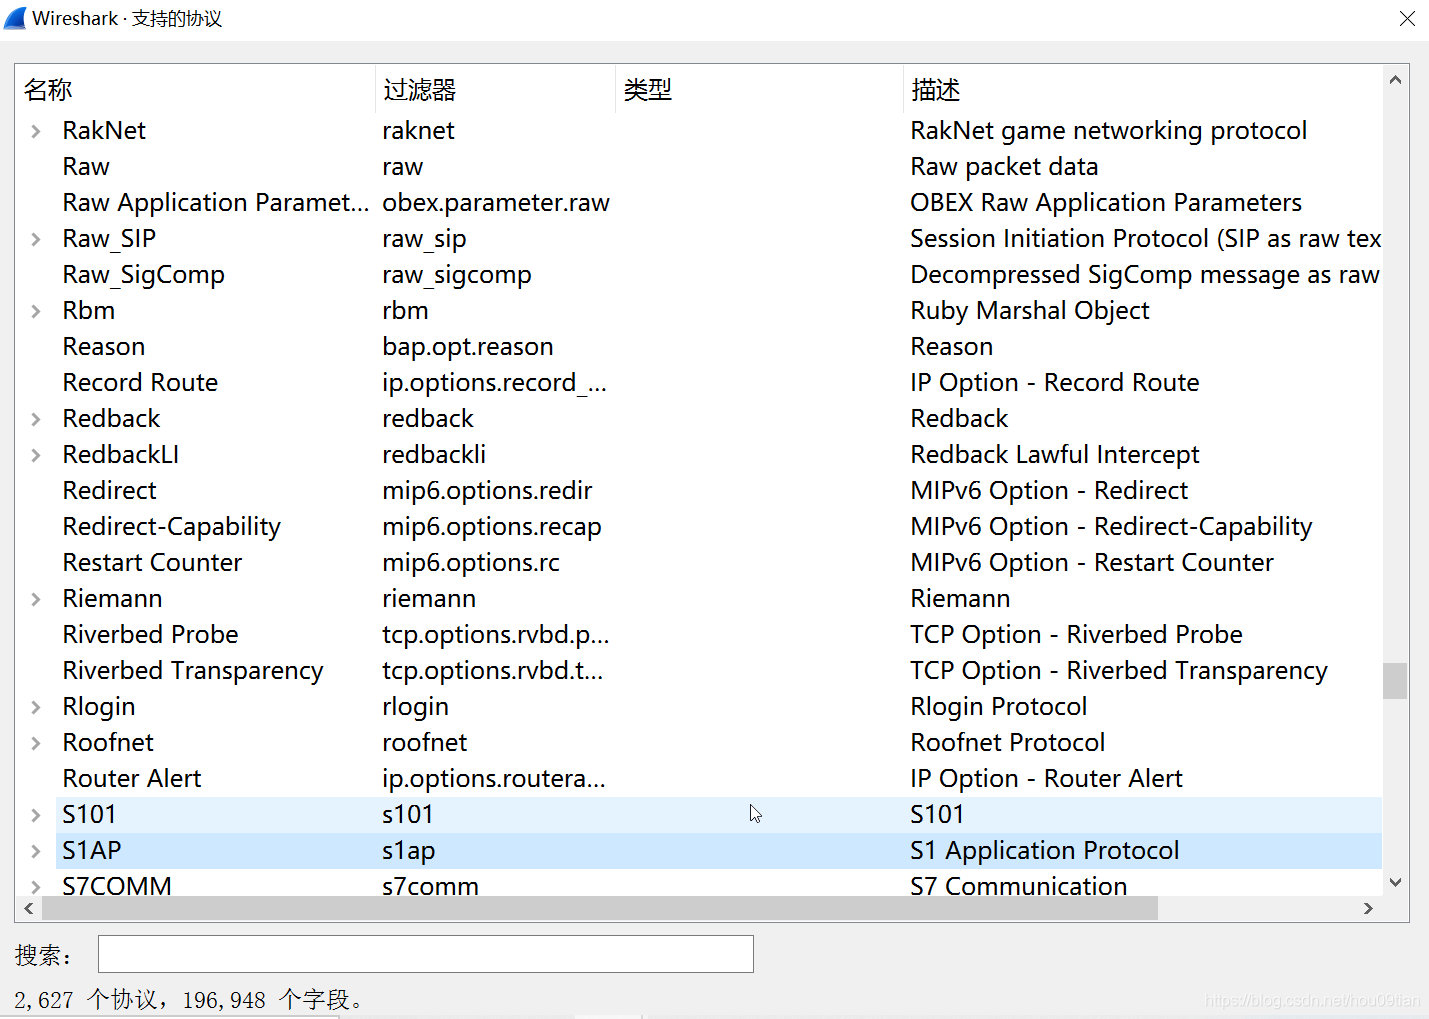Click description Raw packet data
This screenshot has width=1429, height=1019.
click(1004, 167)
